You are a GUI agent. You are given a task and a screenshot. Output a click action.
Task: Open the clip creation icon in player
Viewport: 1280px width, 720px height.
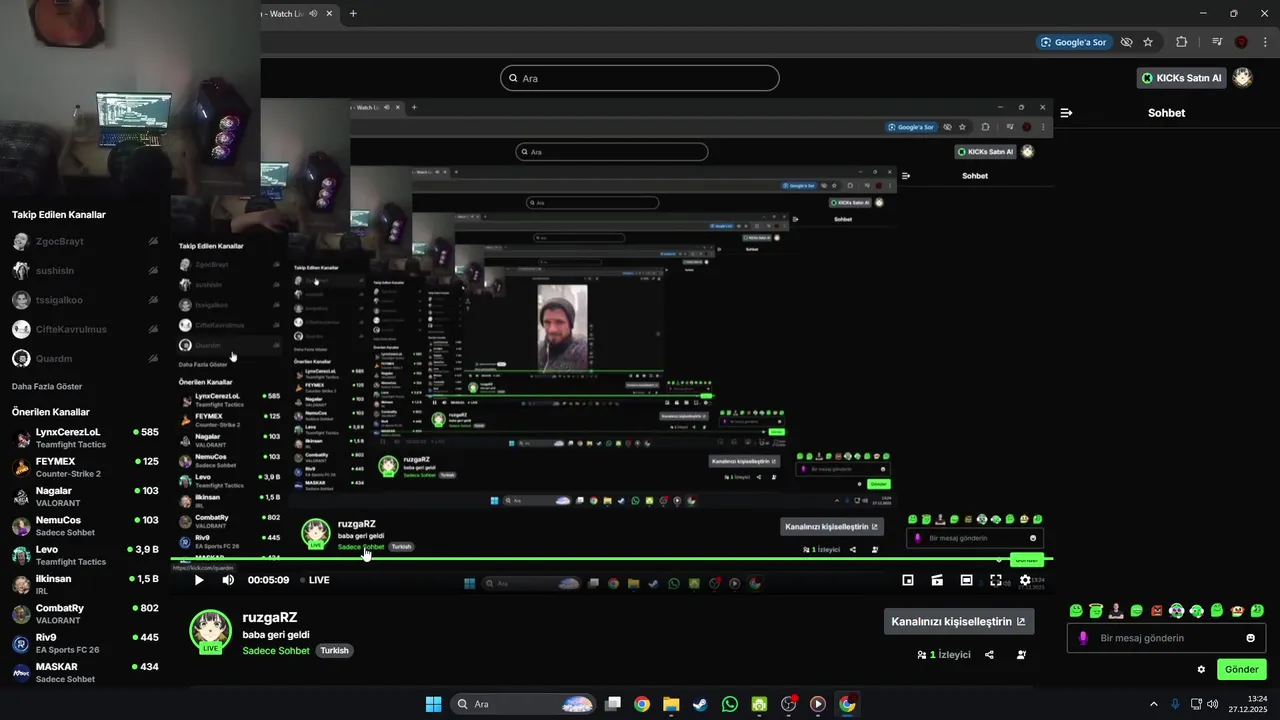pos(937,580)
